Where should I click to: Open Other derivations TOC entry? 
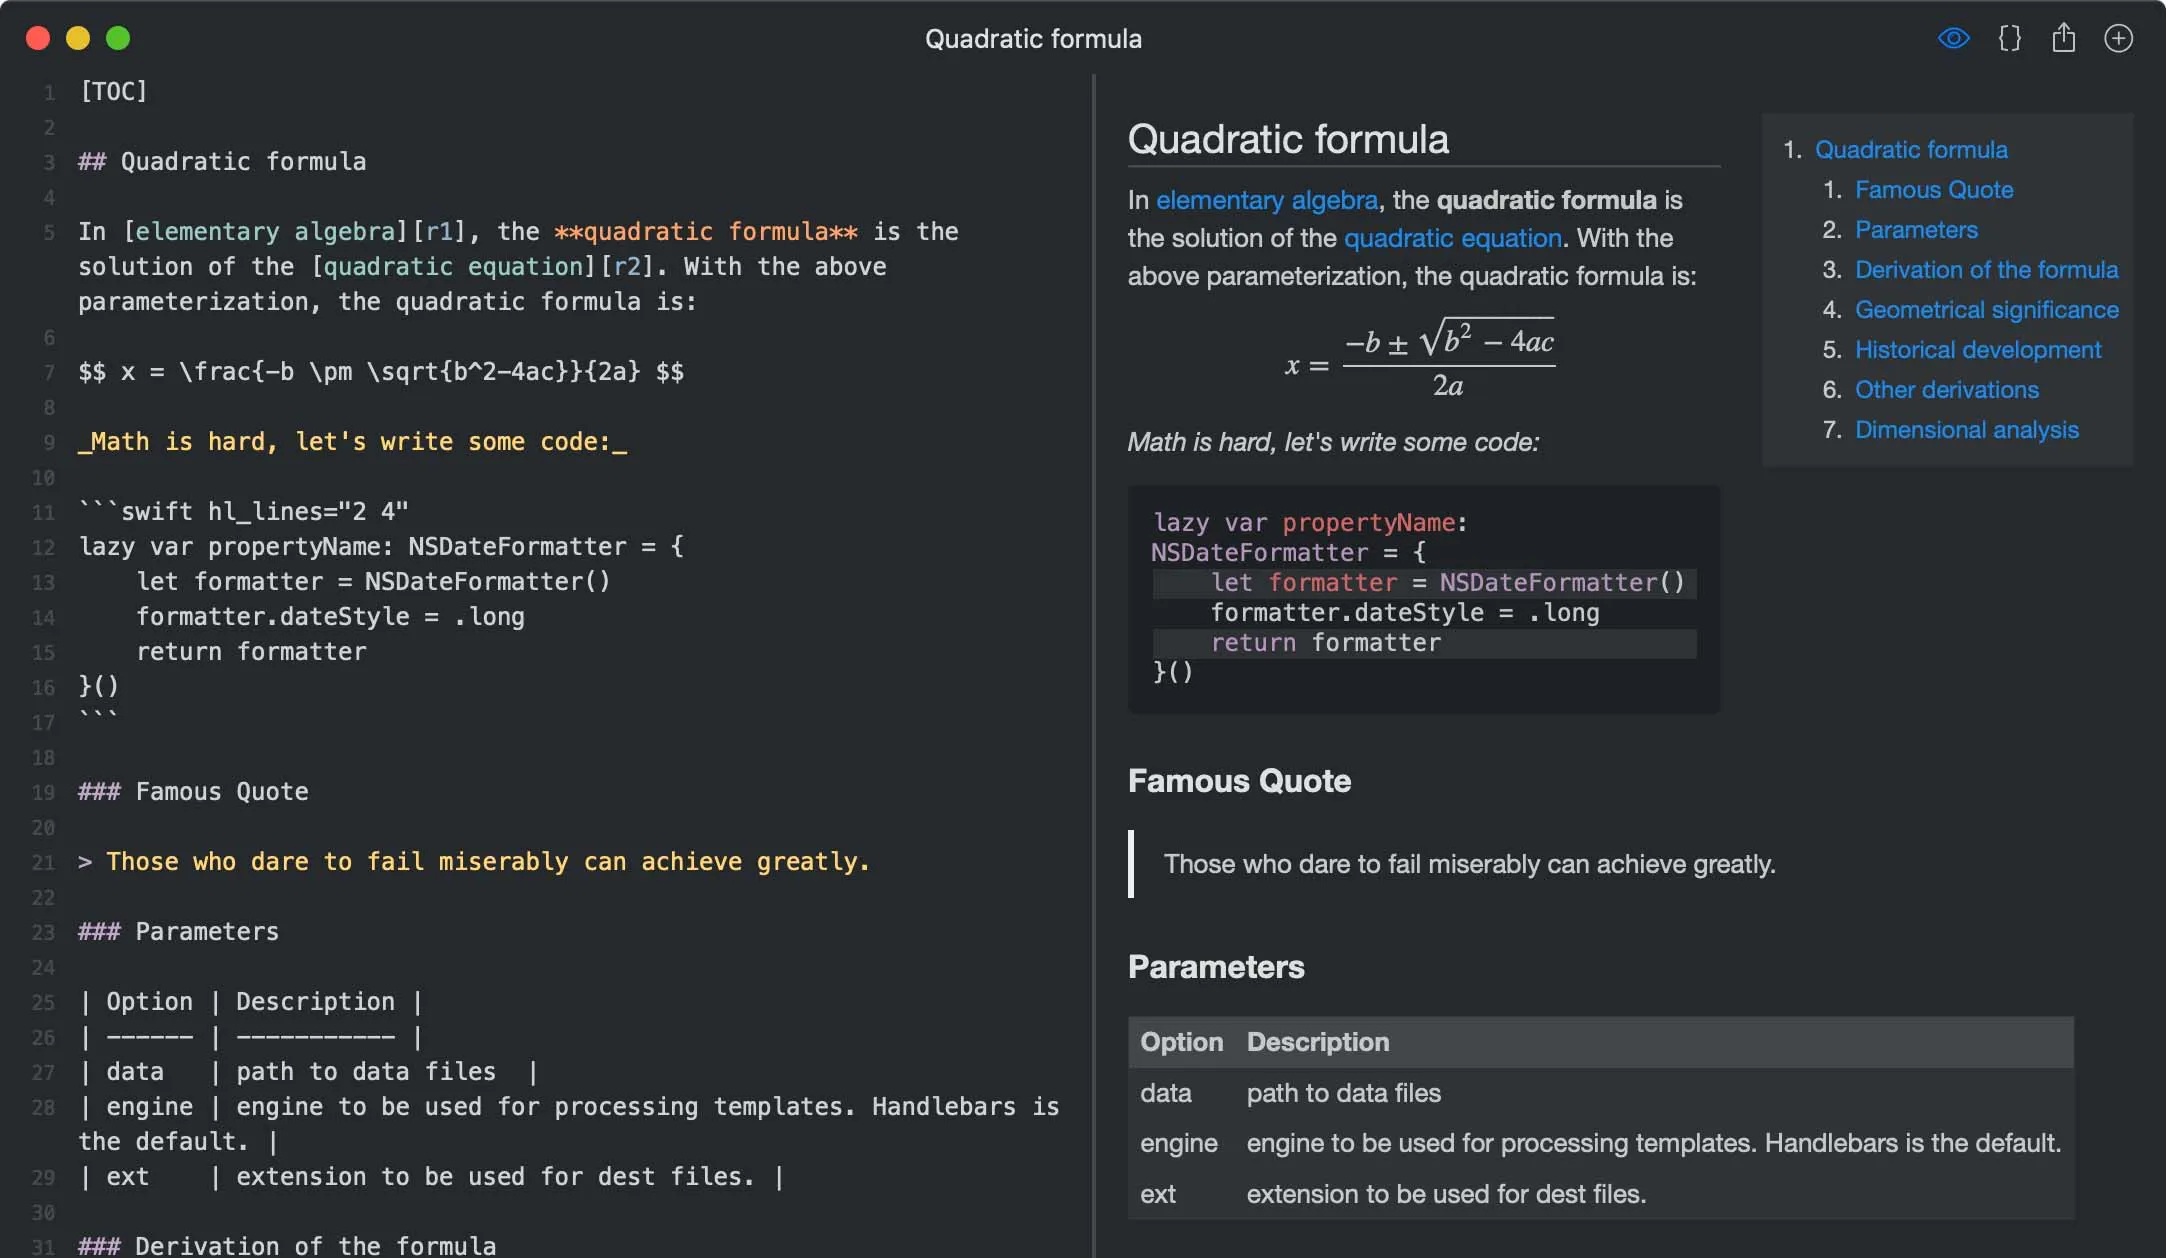(1946, 390)
